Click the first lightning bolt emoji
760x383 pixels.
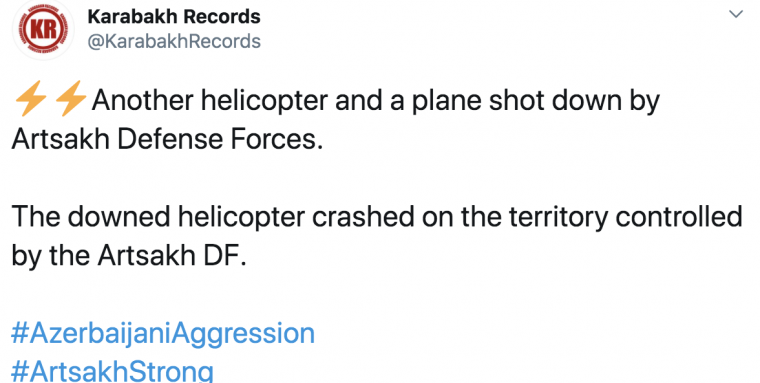(31, 99)
